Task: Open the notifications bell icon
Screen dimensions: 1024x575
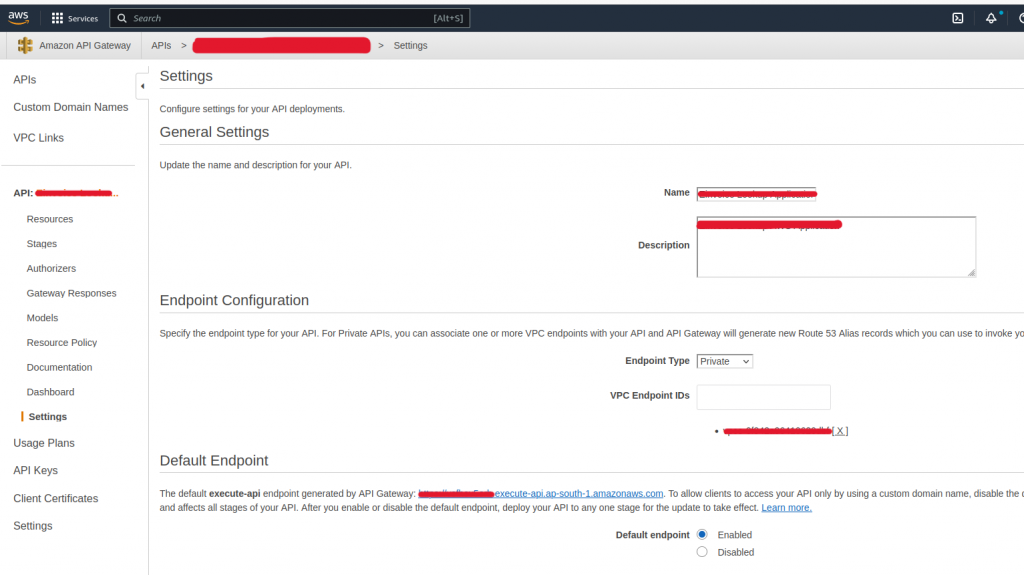Action: [x=991, y=18]
